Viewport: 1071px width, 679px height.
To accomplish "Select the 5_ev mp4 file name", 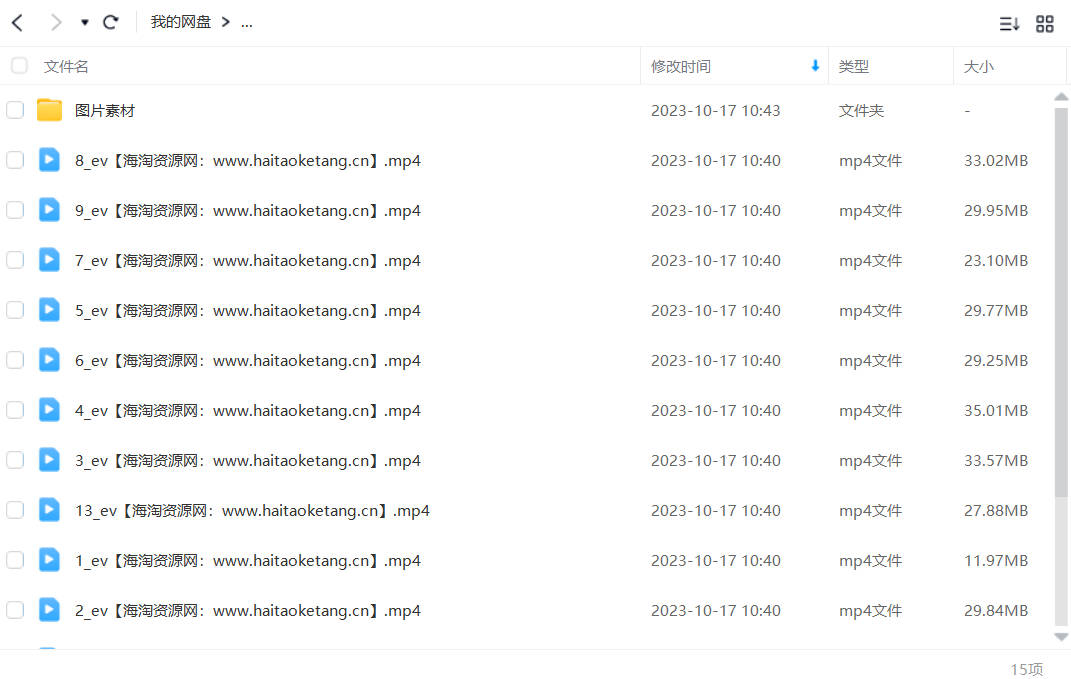I will (248, 311).
